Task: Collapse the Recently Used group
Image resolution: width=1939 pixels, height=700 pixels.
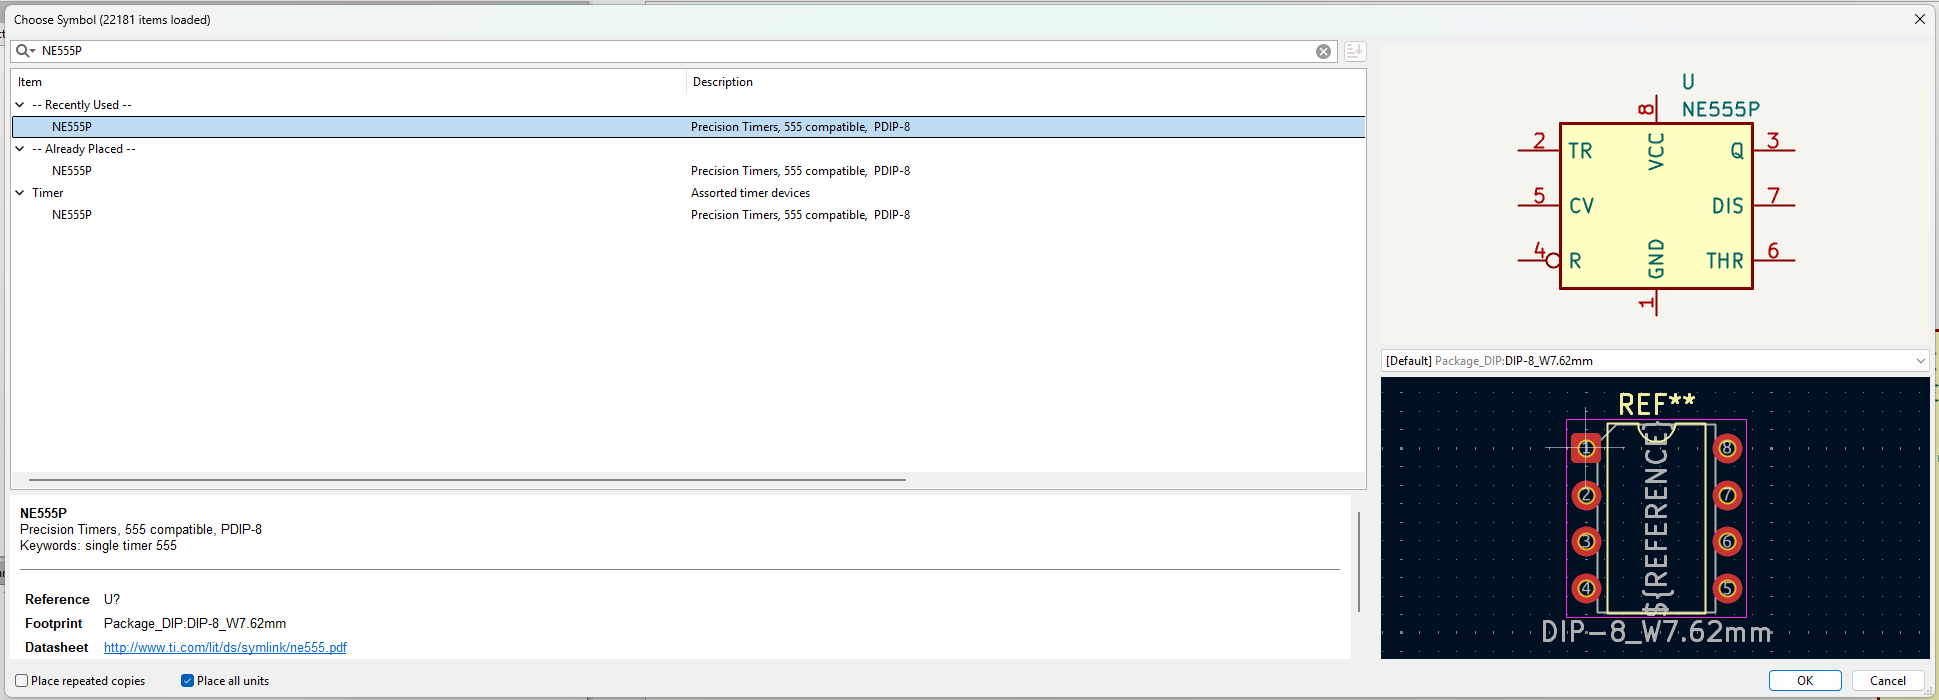Action: pos(20,105)
